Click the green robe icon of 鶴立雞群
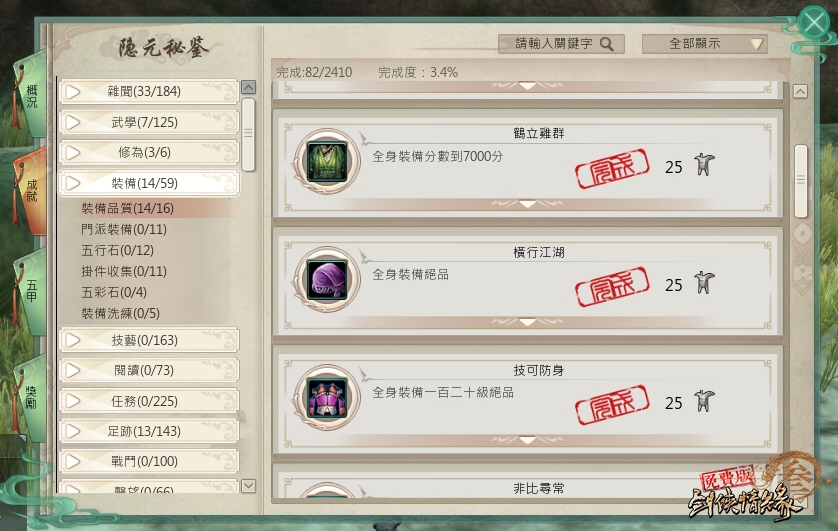The width and height of the screenshot is (838, 531). coord(327,161)
